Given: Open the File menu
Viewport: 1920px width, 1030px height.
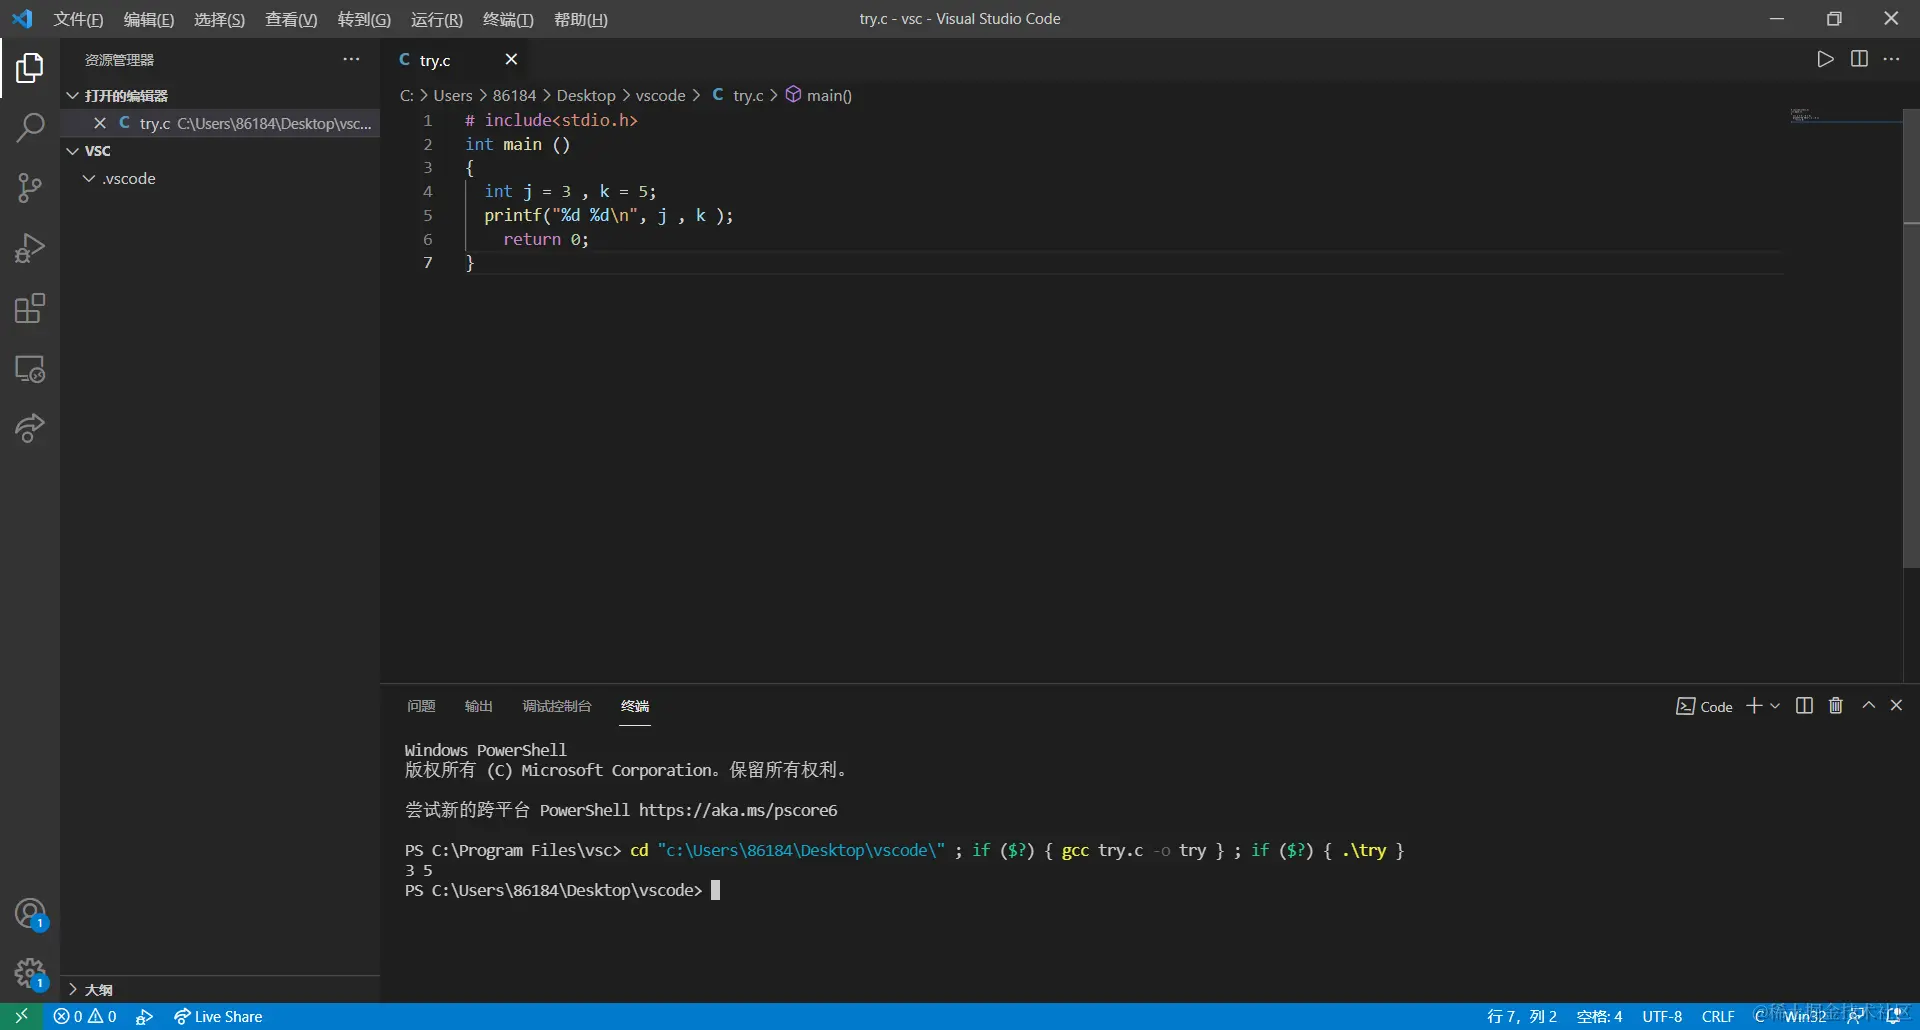Looking at the screenshot, I should pos(78,19).
